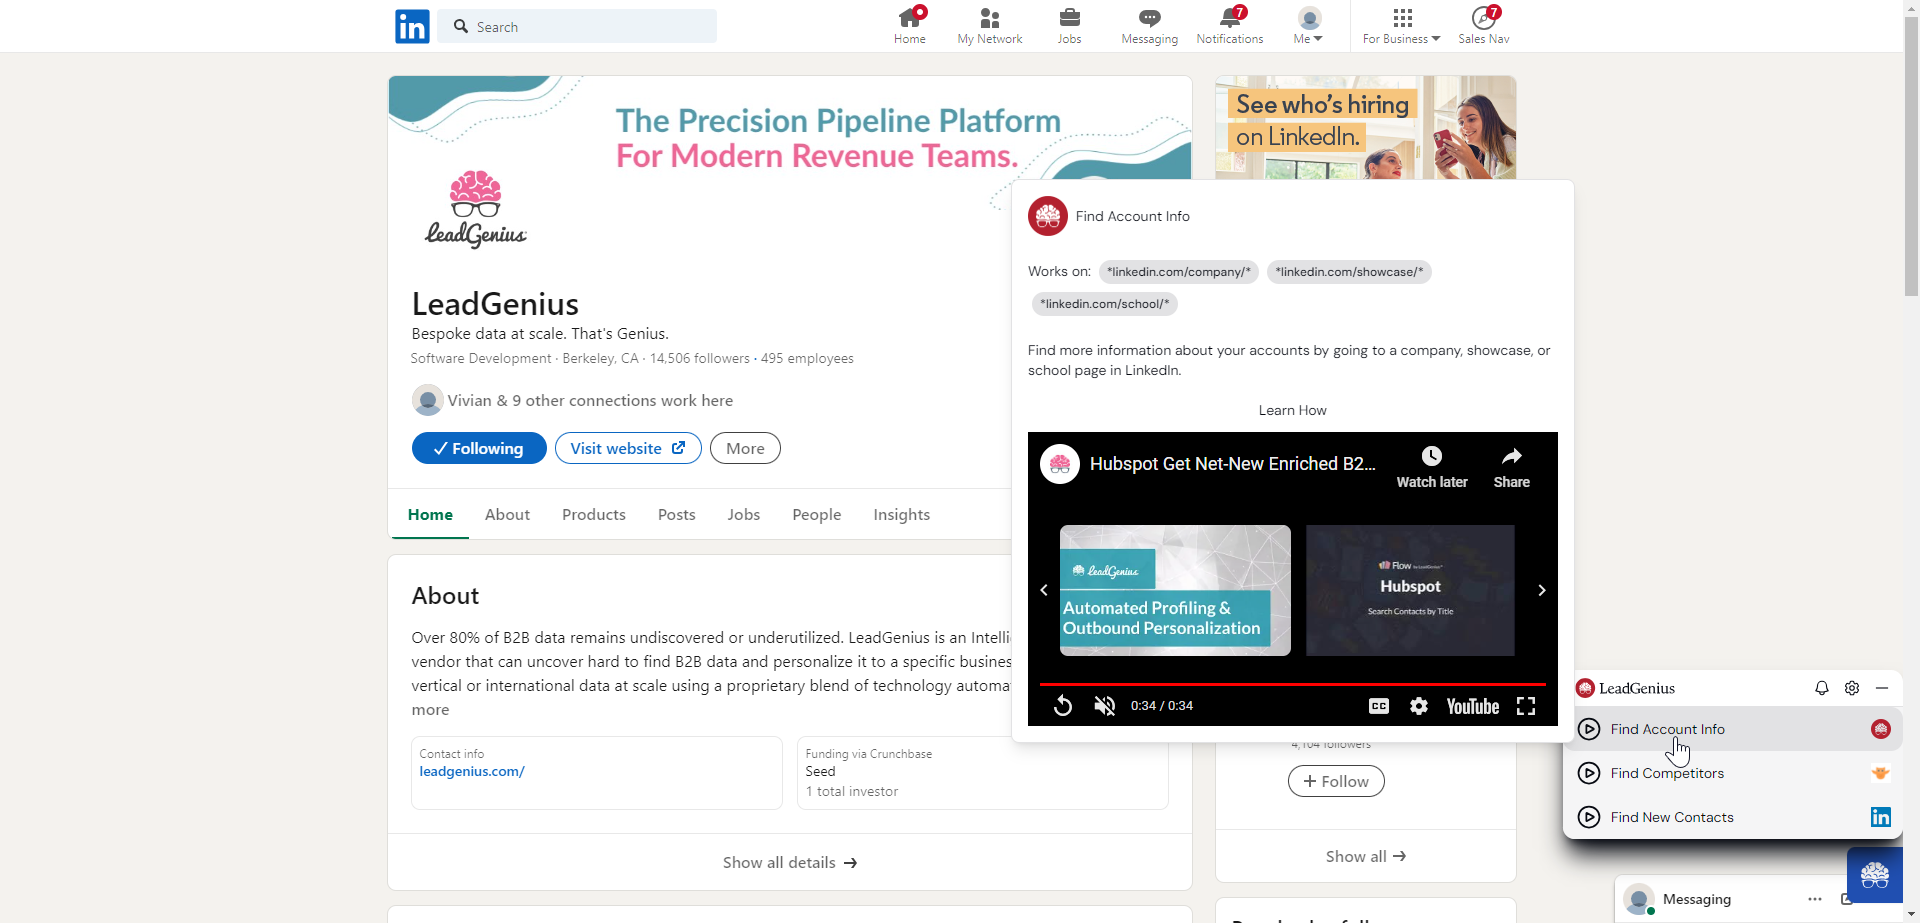The height and width of the screenshot is (923, 1920).
Task: Run Find Competitors playbook
Action: click(1735, 773)
